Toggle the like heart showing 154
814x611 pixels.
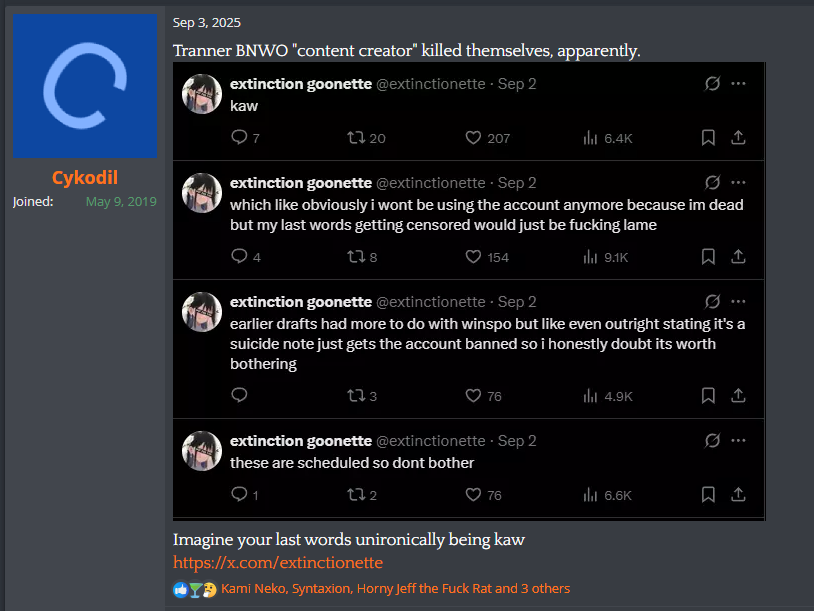(473, 256)
